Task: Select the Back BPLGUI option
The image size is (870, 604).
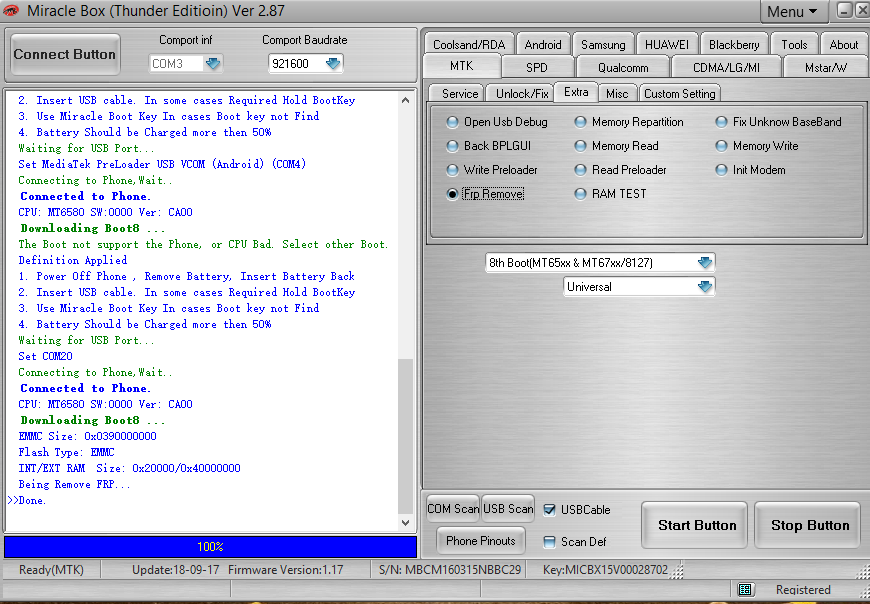Action: 453,146
